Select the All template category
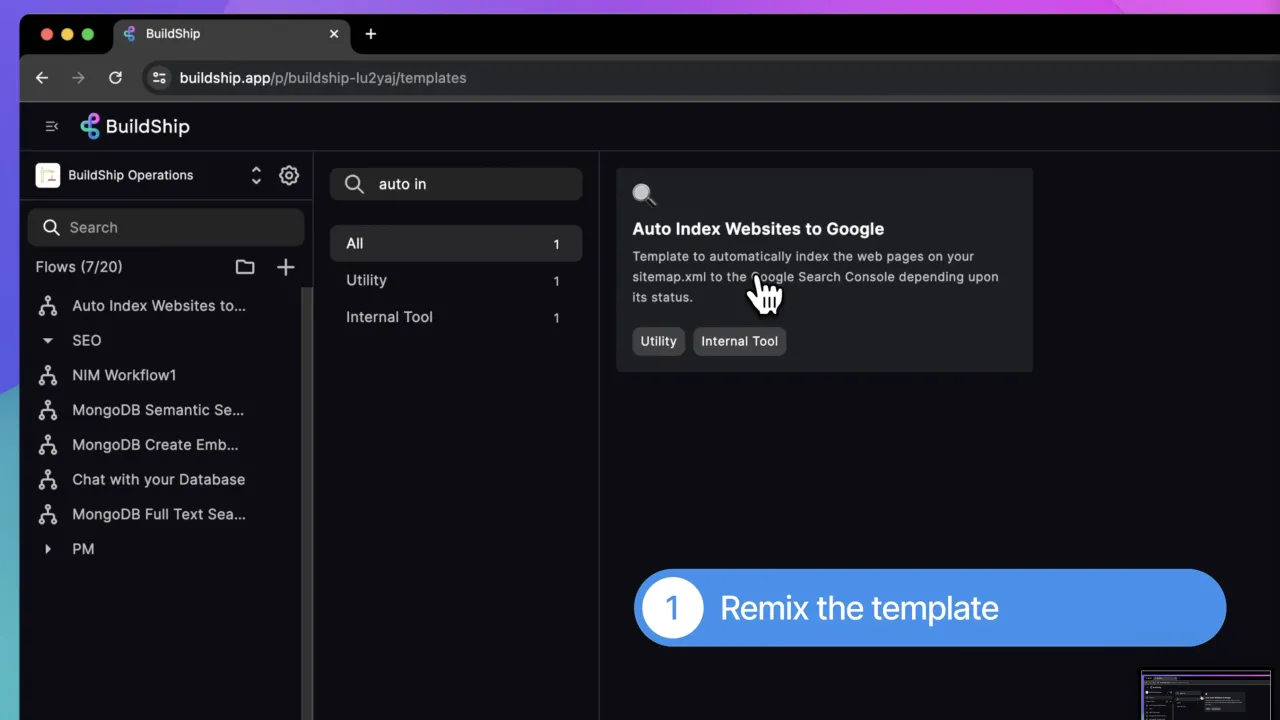Screen dimensions: 1280x720 click(x=456, y=244)
